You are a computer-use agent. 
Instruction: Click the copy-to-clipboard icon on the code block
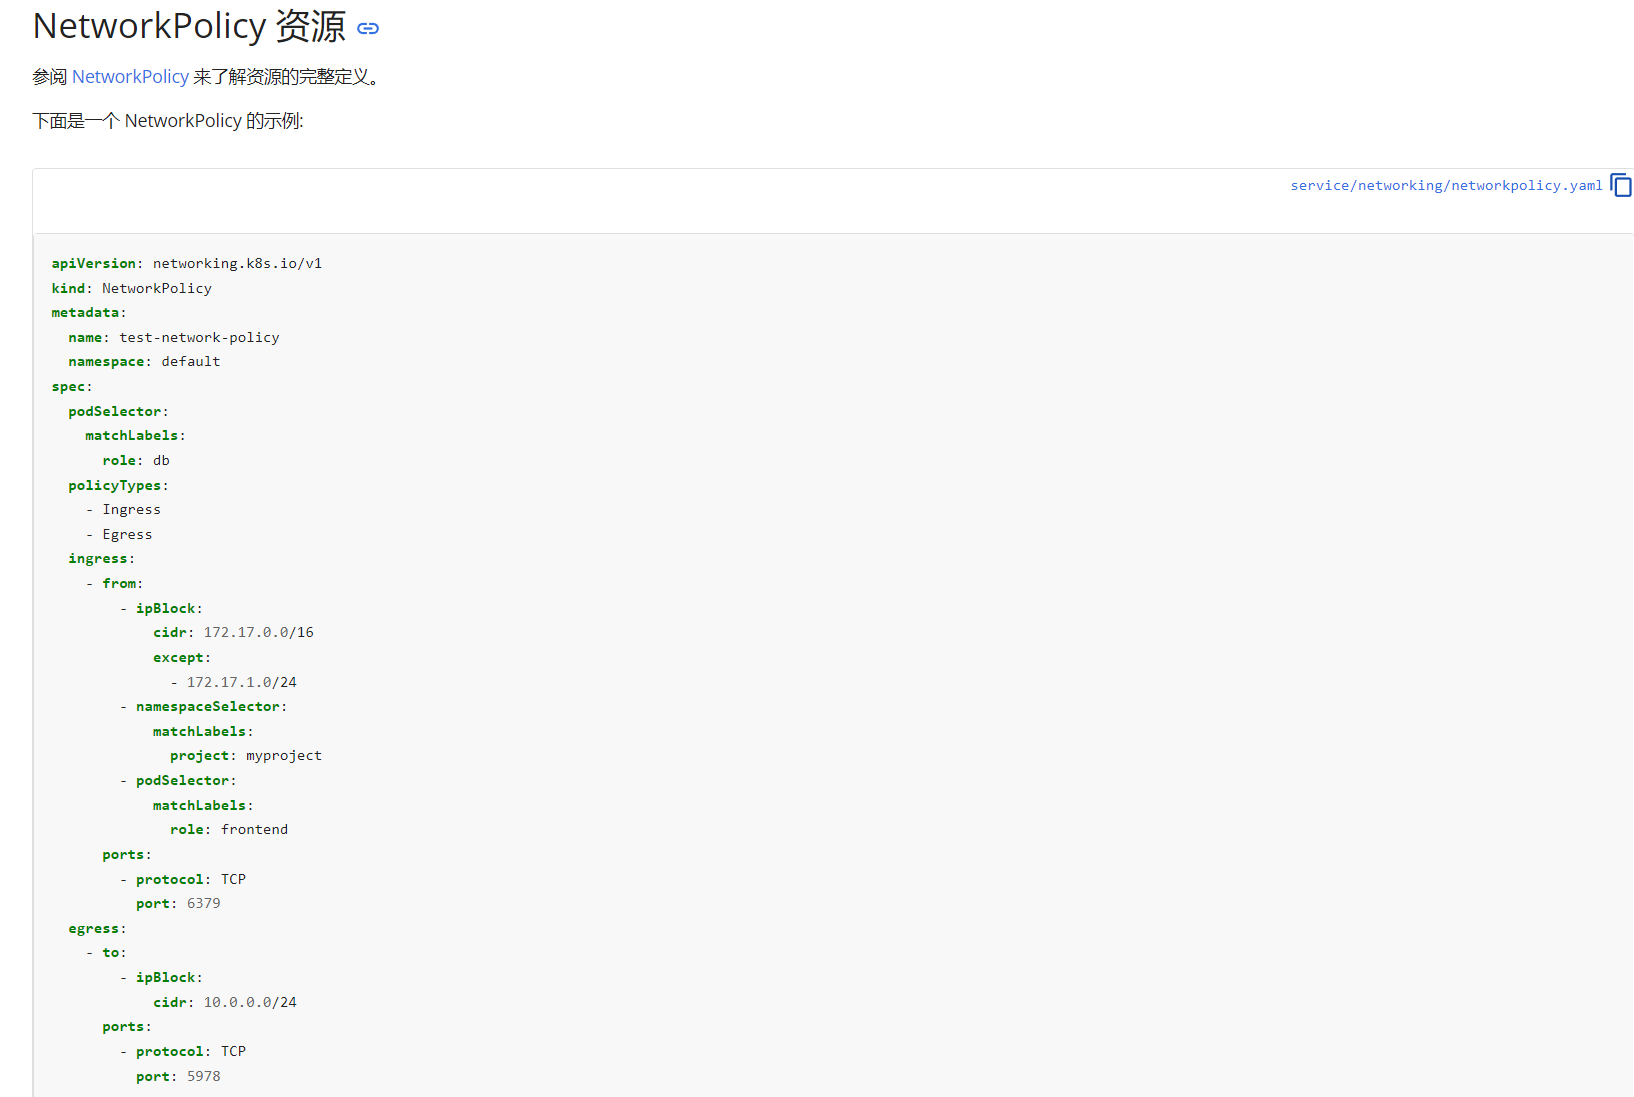click(1620, 185)
